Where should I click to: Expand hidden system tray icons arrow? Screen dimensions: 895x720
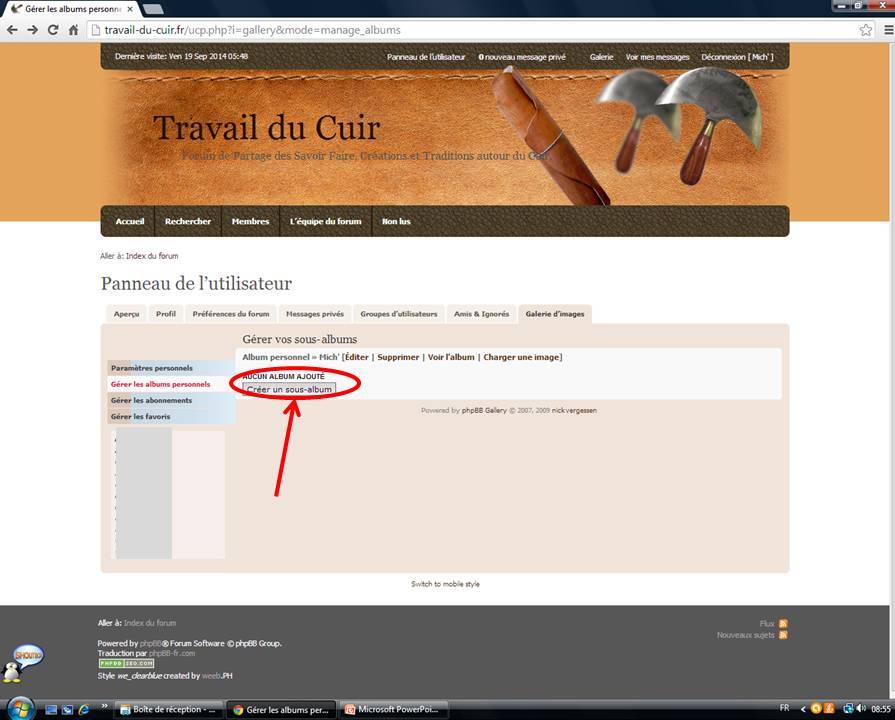[x=802, y=708]
